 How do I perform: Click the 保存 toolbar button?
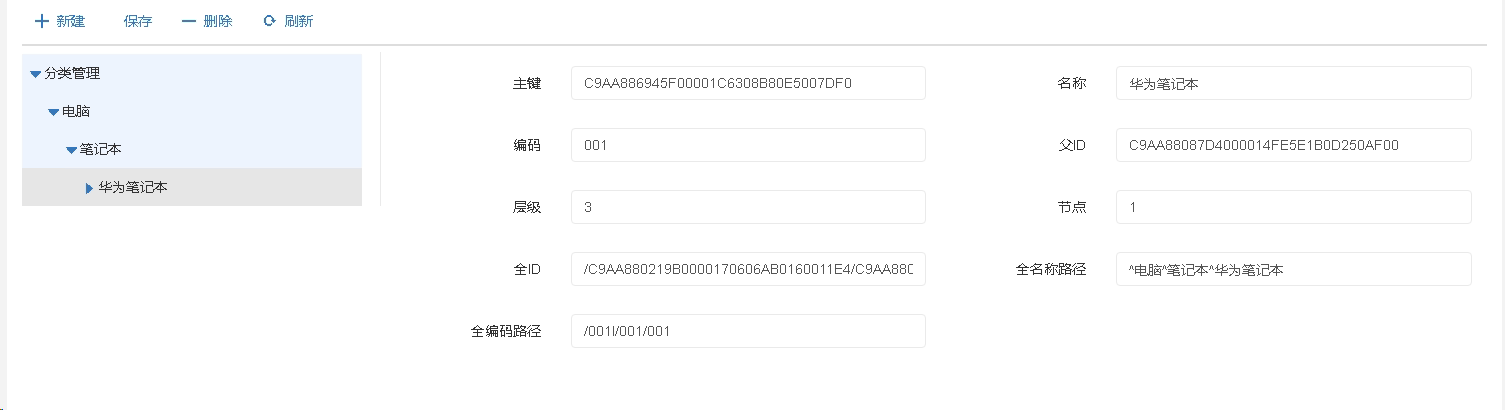[x=138, y=21]
